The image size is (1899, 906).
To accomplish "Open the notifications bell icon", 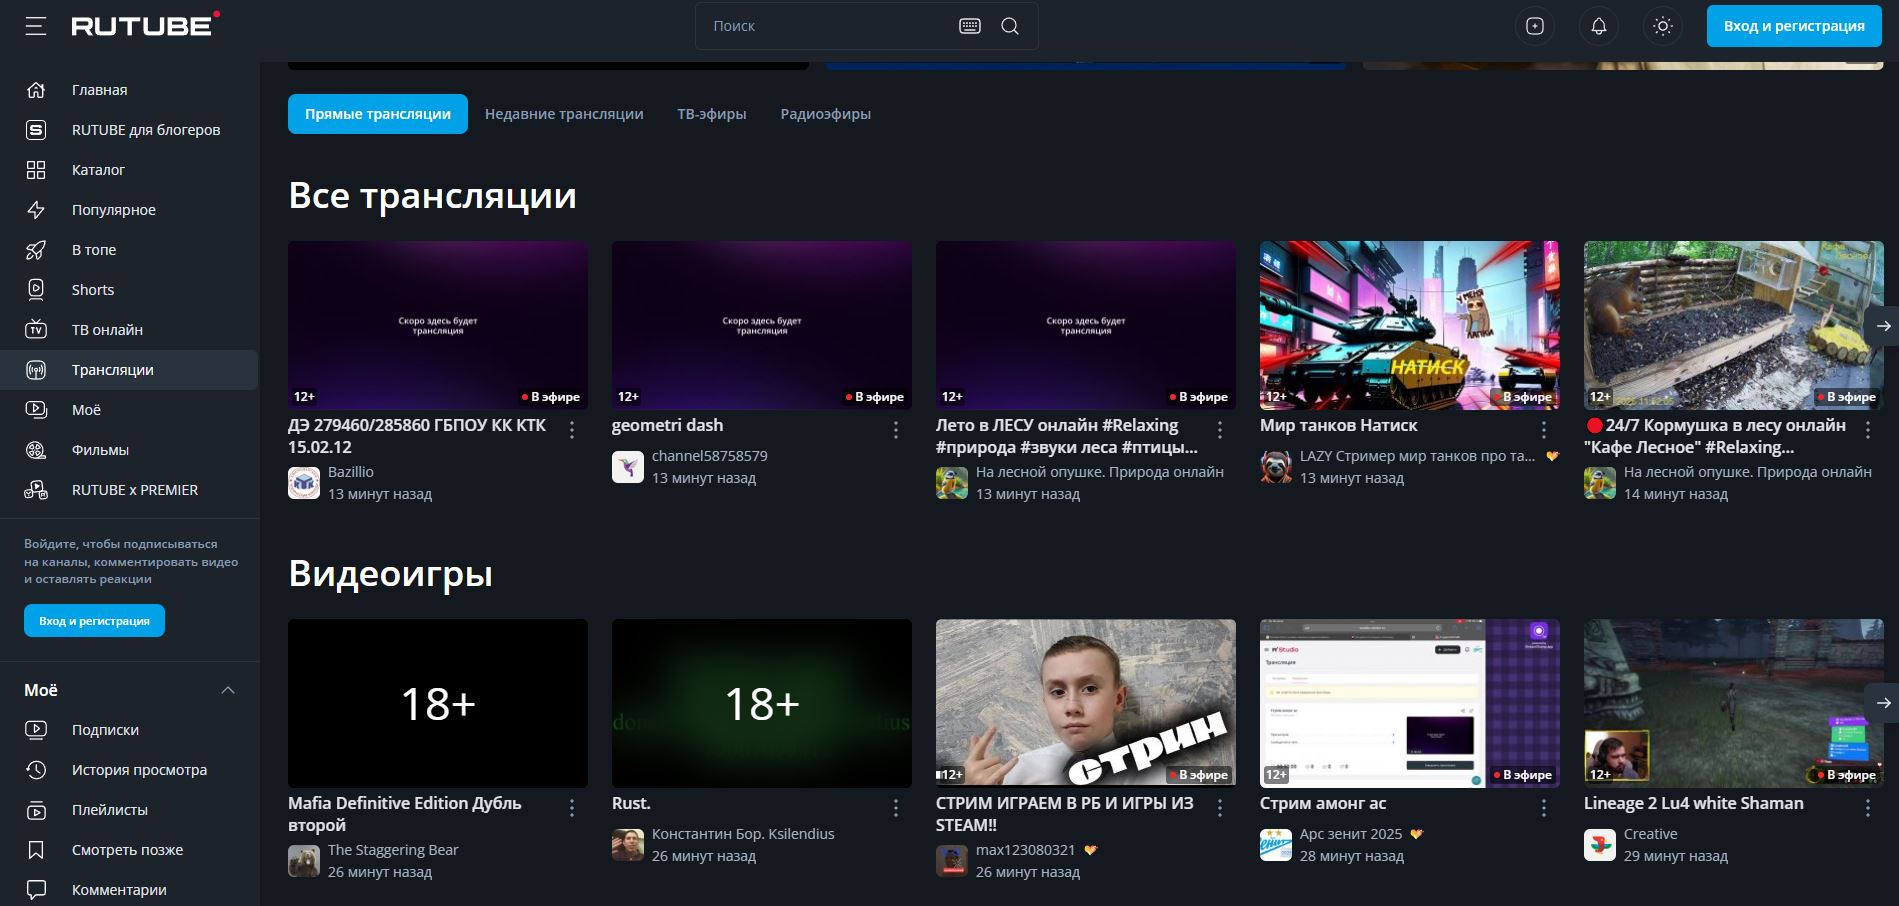I will (x=1599, y=26).
